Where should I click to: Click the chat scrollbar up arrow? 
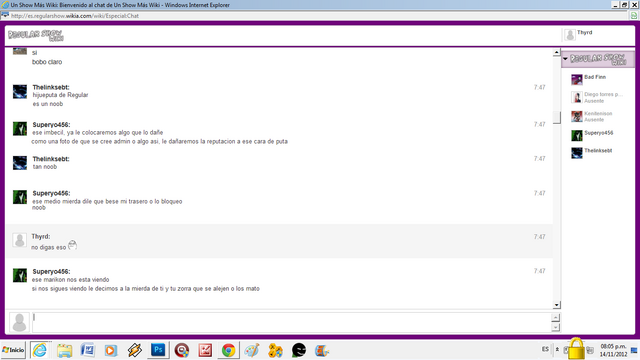[557, 53]
